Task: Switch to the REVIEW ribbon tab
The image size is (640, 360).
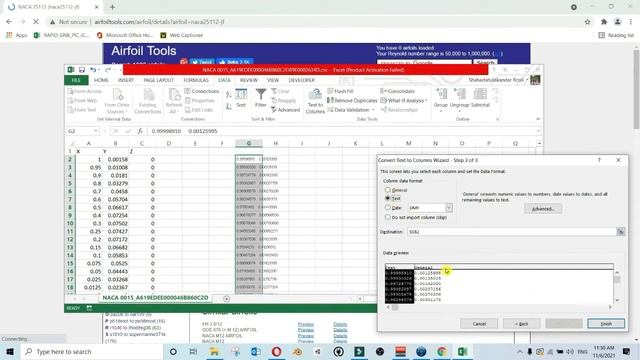Action: pyautogui.click(x=249, y=80)
